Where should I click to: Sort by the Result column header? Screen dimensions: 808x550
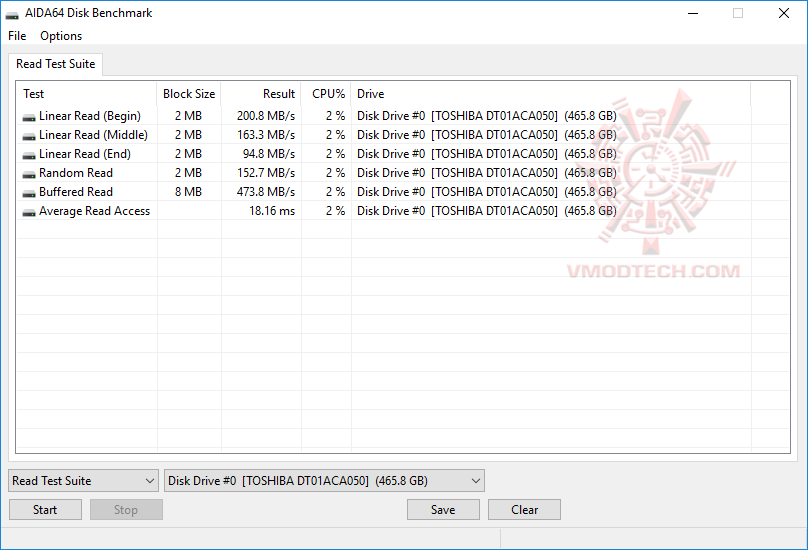tap(261, 94)
